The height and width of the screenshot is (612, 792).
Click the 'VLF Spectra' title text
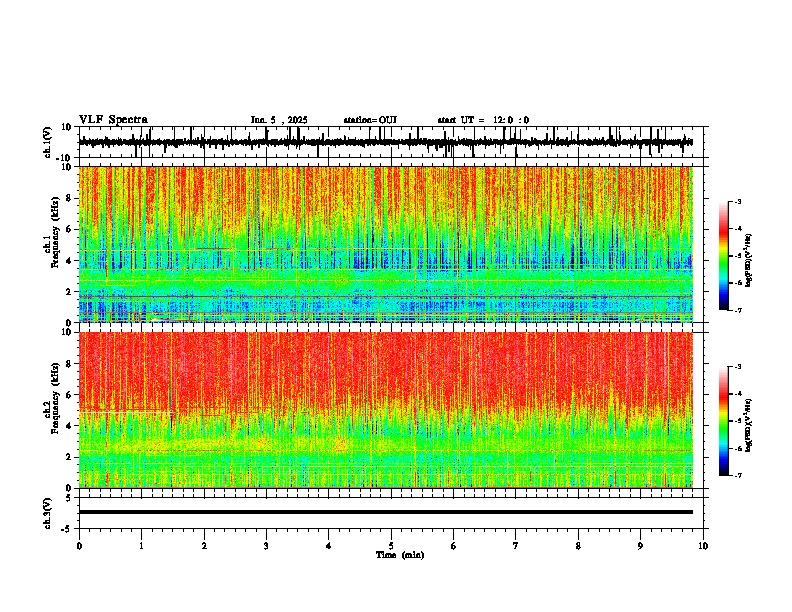(x=113, y=120)
